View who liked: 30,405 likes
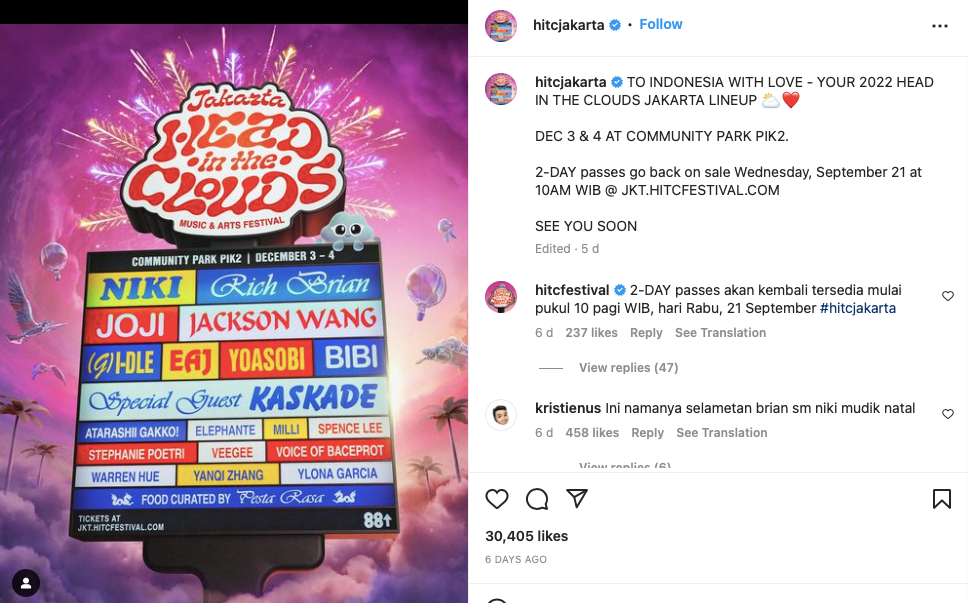Screen dimensions: 968x603 [527, 536]
